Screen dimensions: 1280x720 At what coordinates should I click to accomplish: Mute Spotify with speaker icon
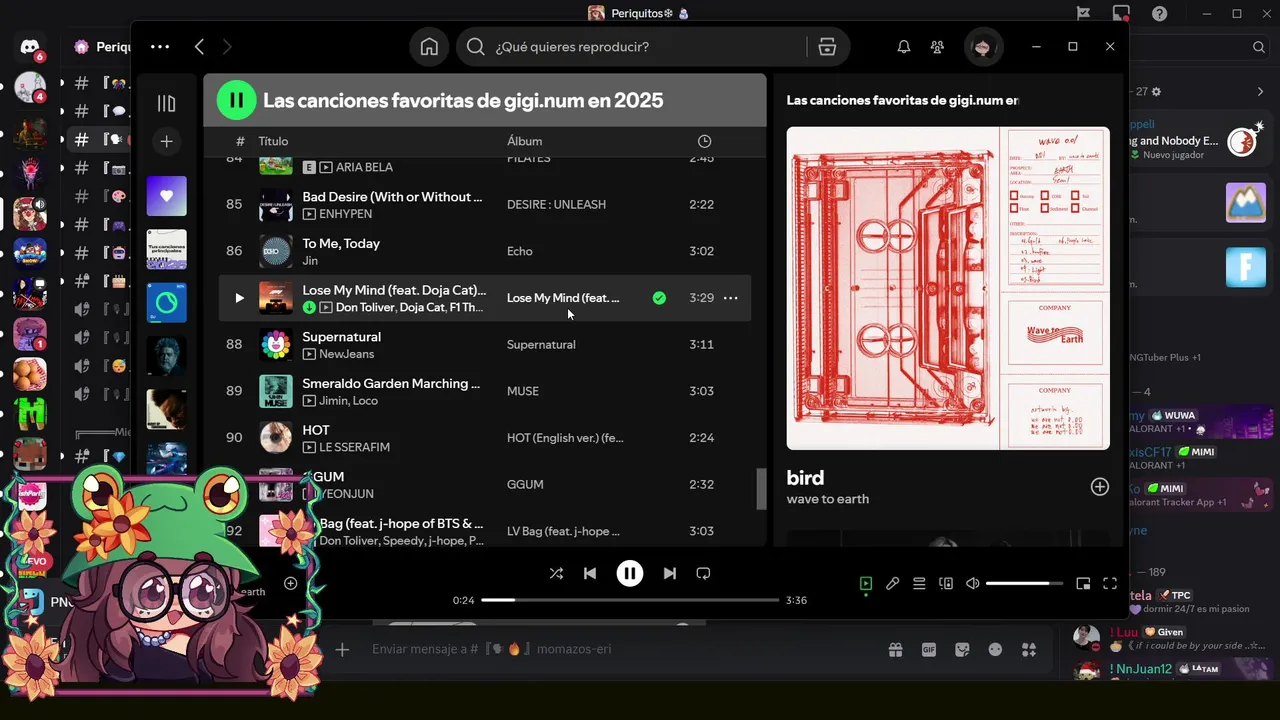tap(973, 584)
